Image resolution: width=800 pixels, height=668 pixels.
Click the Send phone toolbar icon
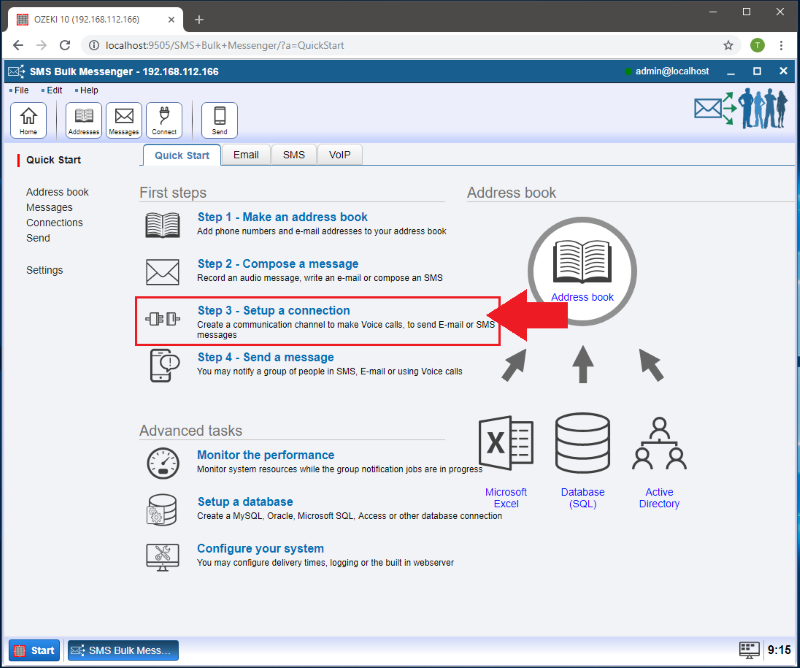[219, 119]
